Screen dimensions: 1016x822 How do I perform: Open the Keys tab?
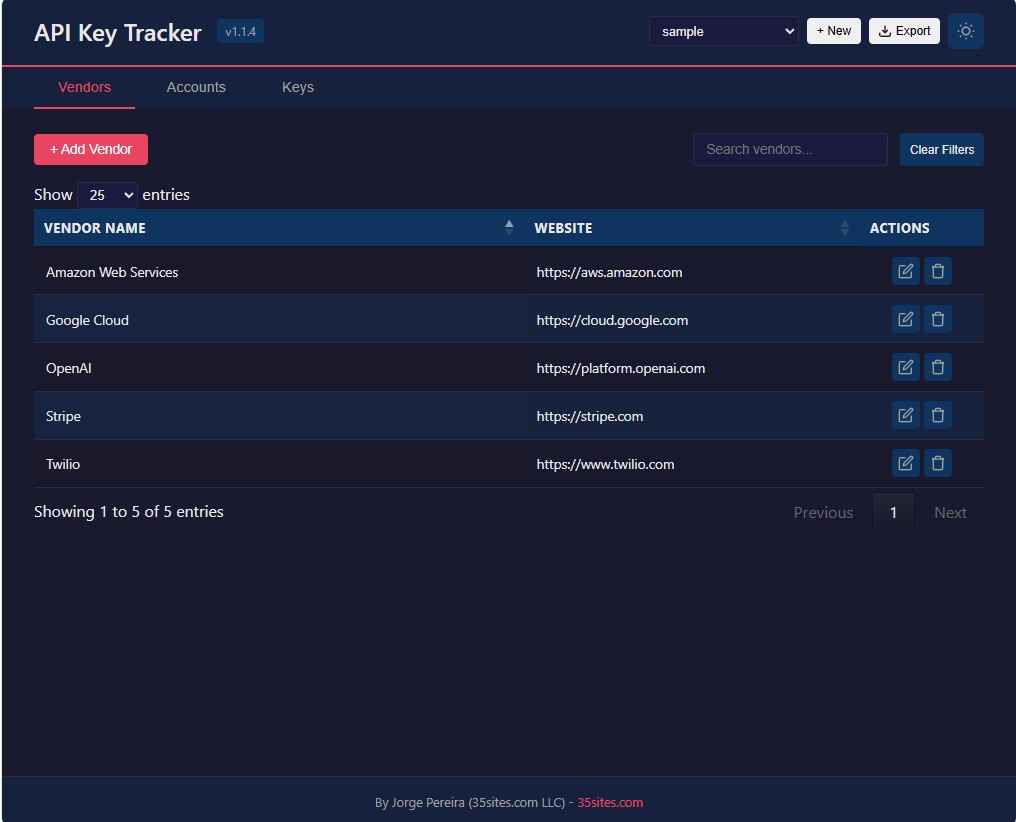(297, 87)
